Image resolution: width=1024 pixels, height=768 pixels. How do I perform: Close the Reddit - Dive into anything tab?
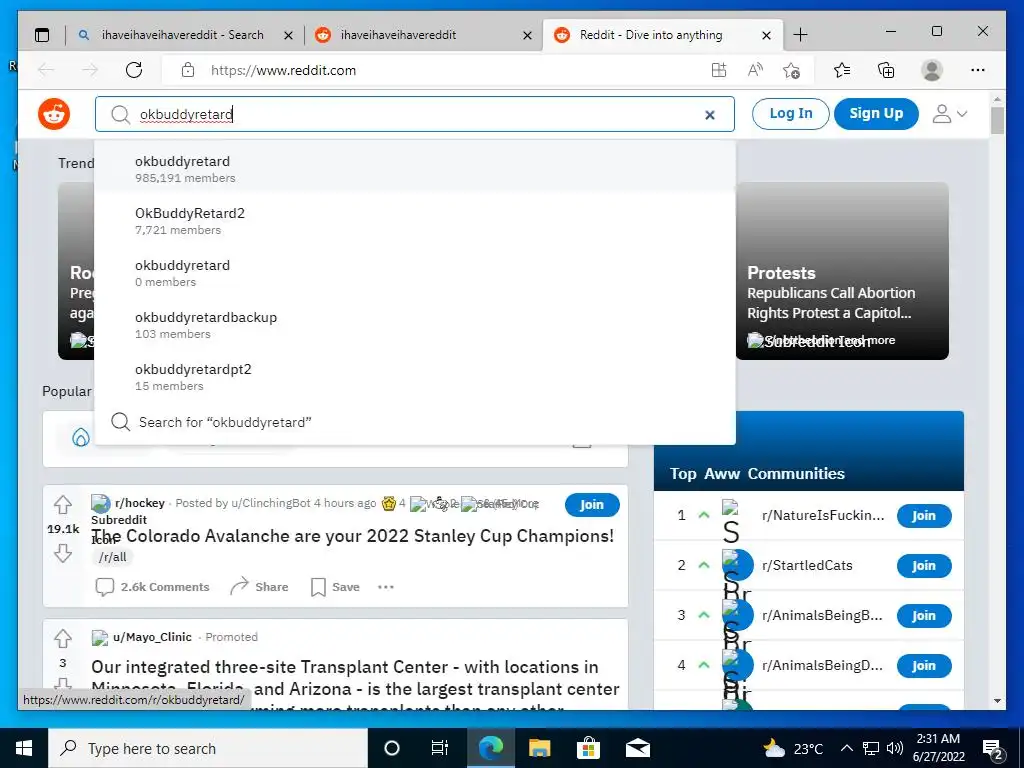pyautogui.click(x=767, y=35)
